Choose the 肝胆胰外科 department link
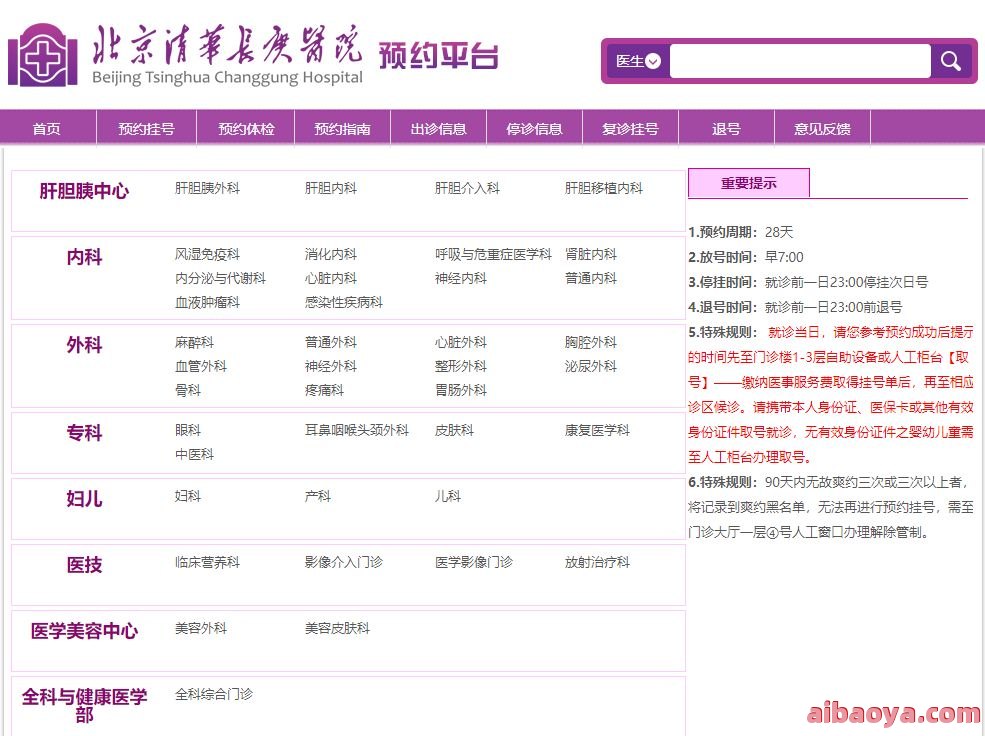The width and height of the screenshot is (985, 736). 207,188
